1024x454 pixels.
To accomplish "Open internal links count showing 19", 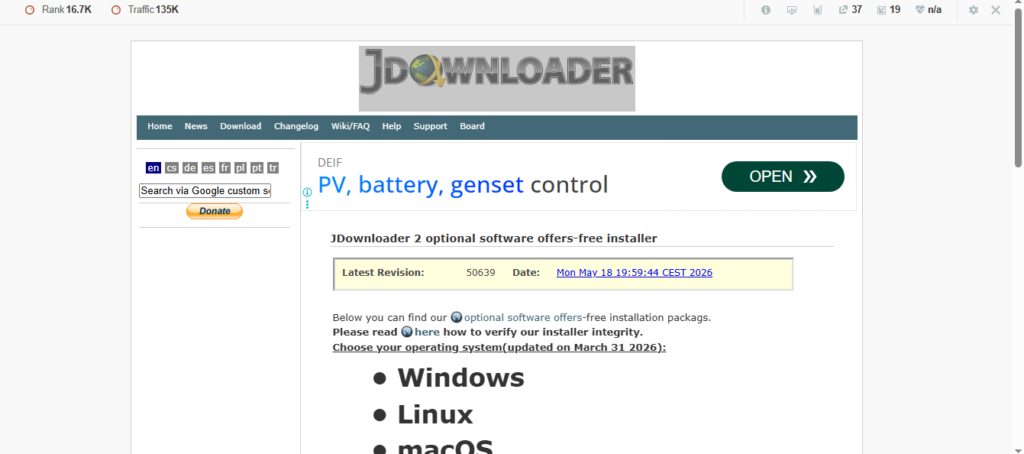I will pos(889,10).
